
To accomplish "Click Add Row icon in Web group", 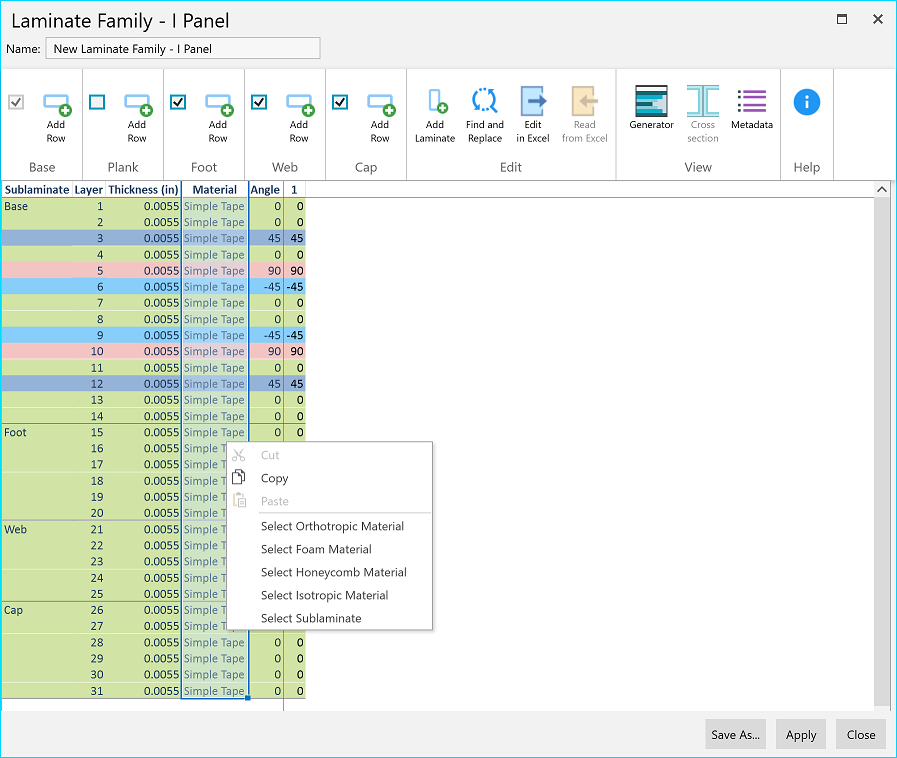I will click(300, 104).
